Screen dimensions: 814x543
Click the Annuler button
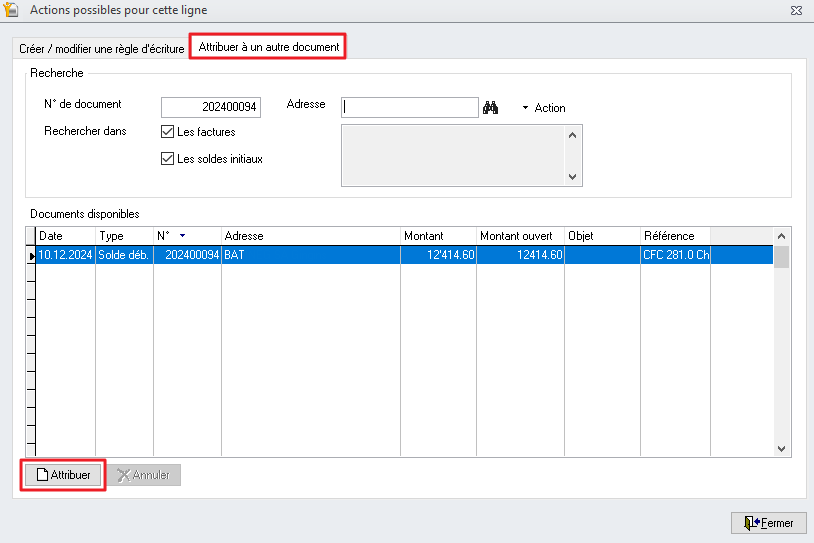143,475
